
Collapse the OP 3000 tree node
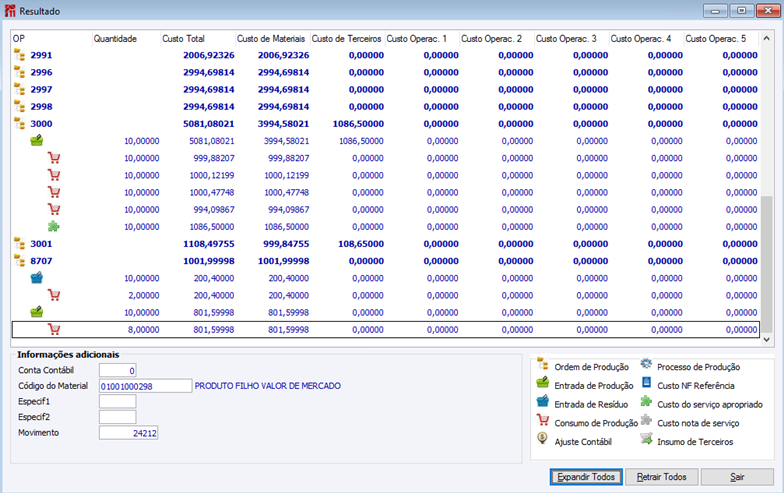(x=19, y=124)
